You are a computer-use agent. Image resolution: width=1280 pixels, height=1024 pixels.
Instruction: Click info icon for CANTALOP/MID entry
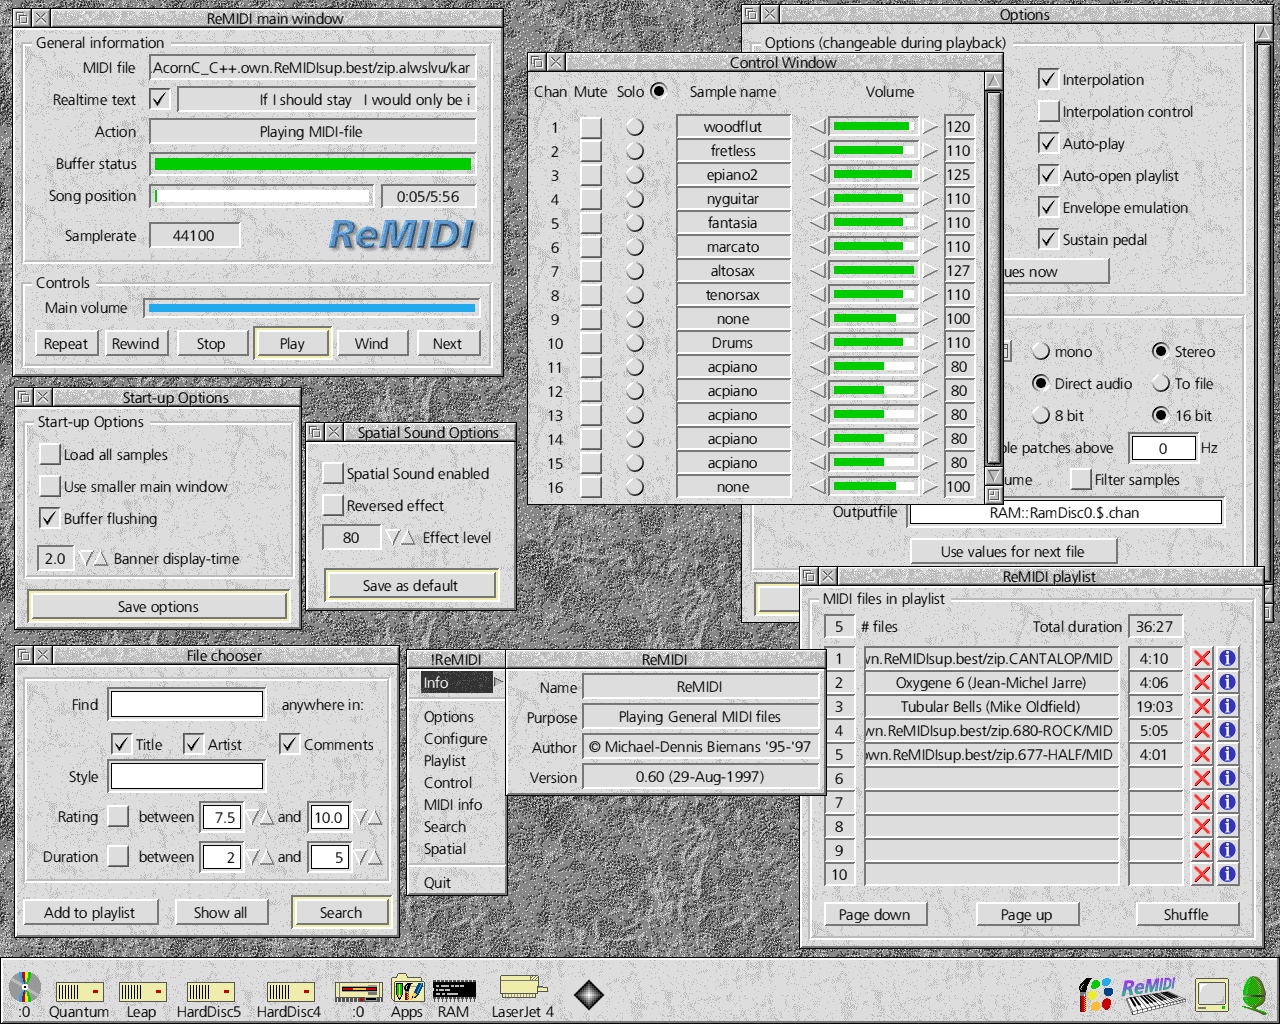[1227, 658]
